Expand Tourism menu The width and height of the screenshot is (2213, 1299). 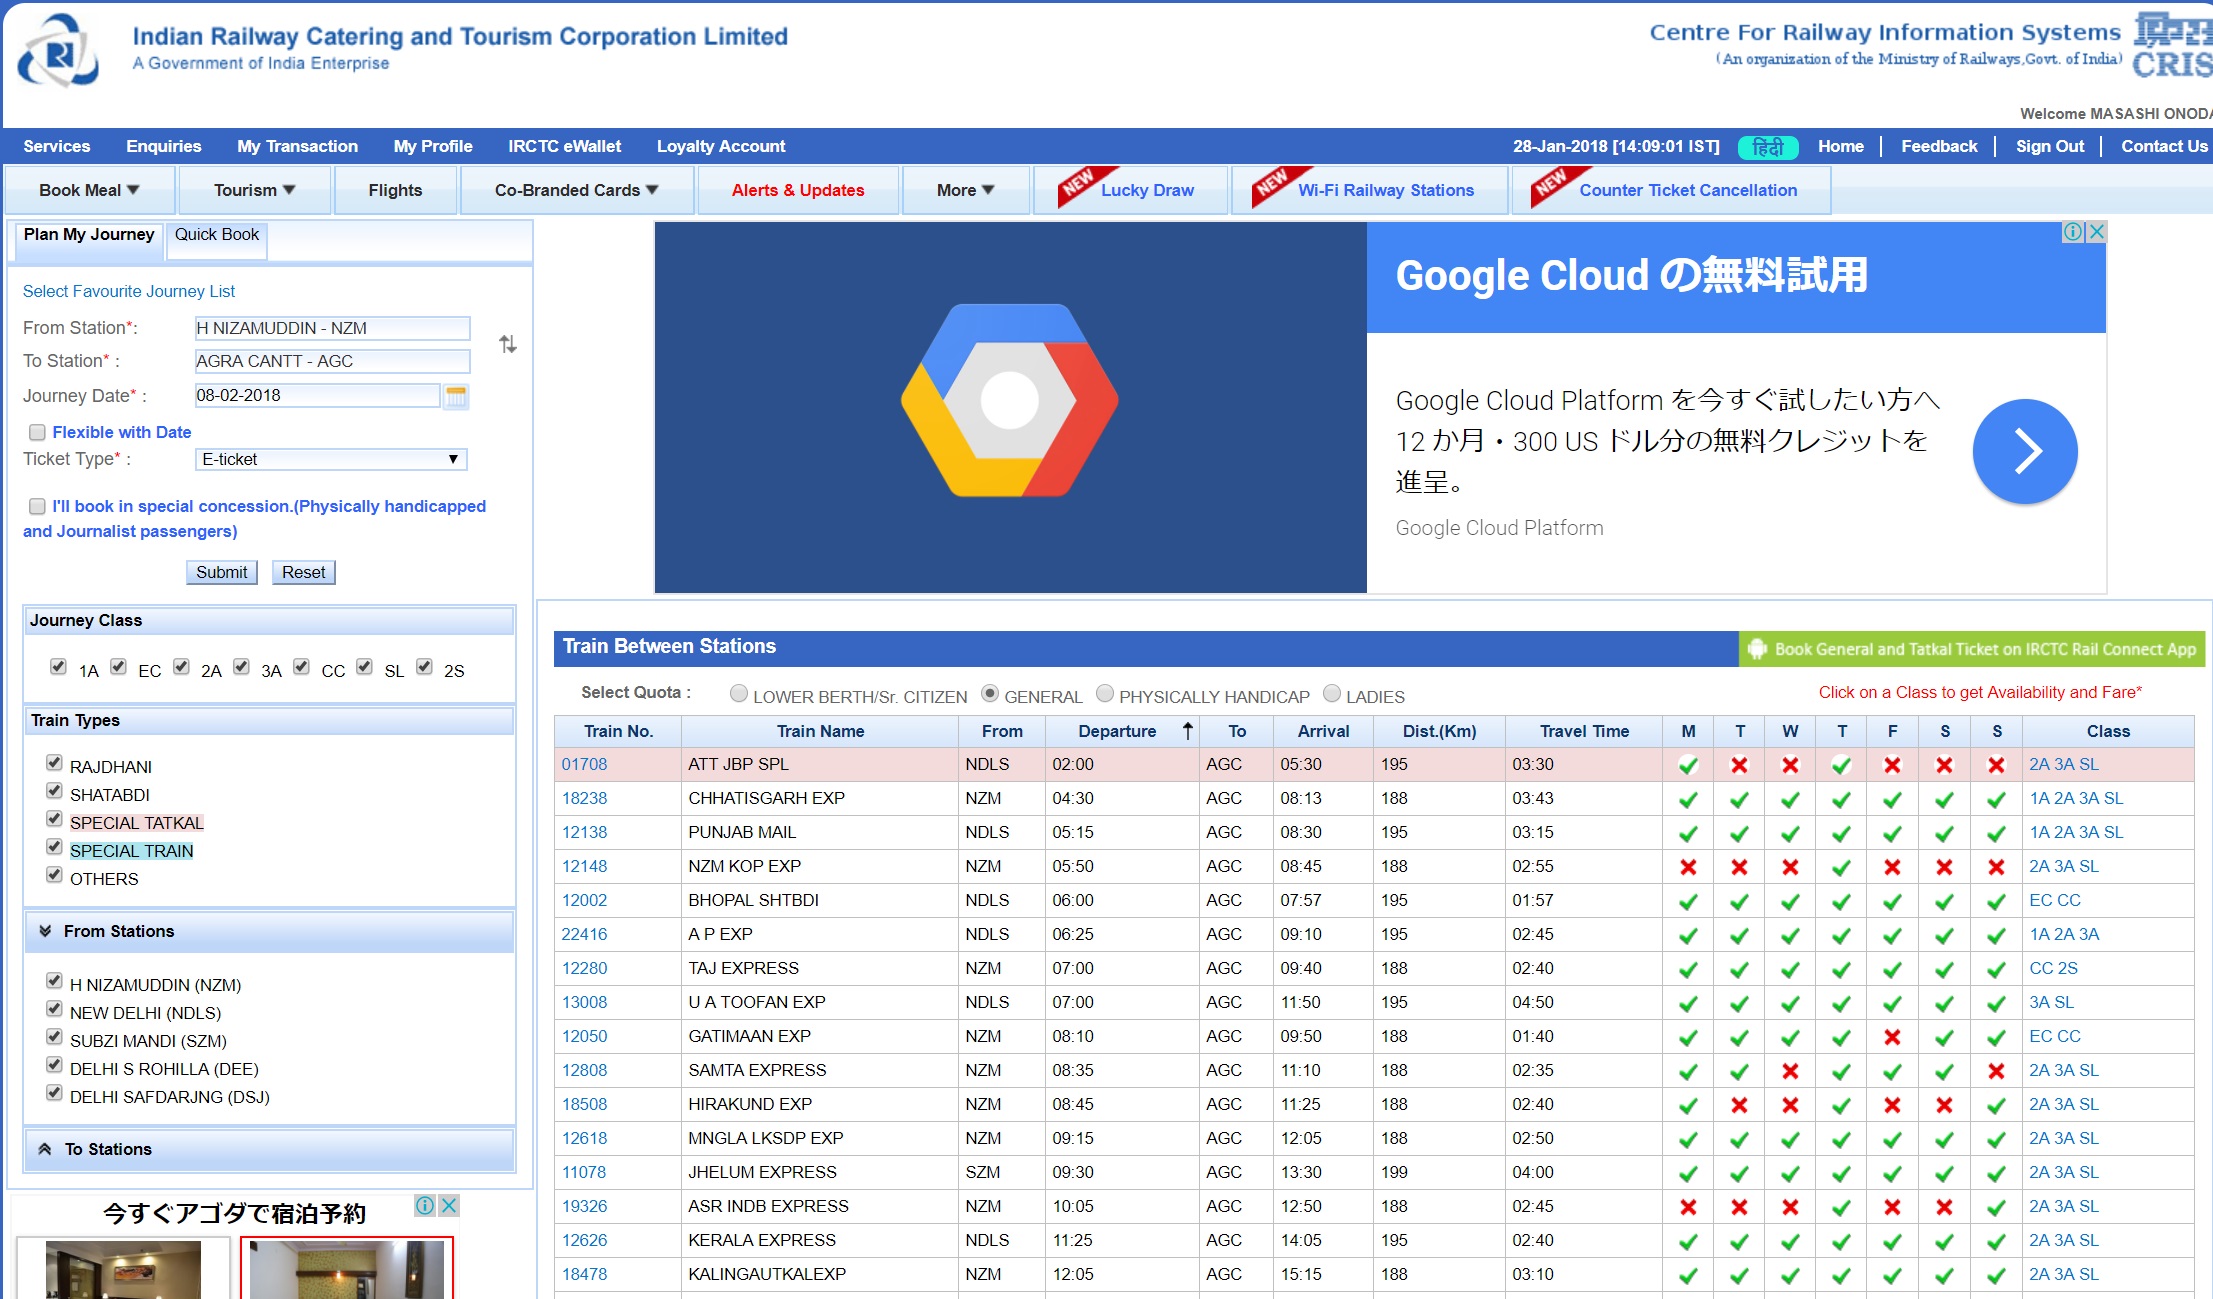coord(254,190)
